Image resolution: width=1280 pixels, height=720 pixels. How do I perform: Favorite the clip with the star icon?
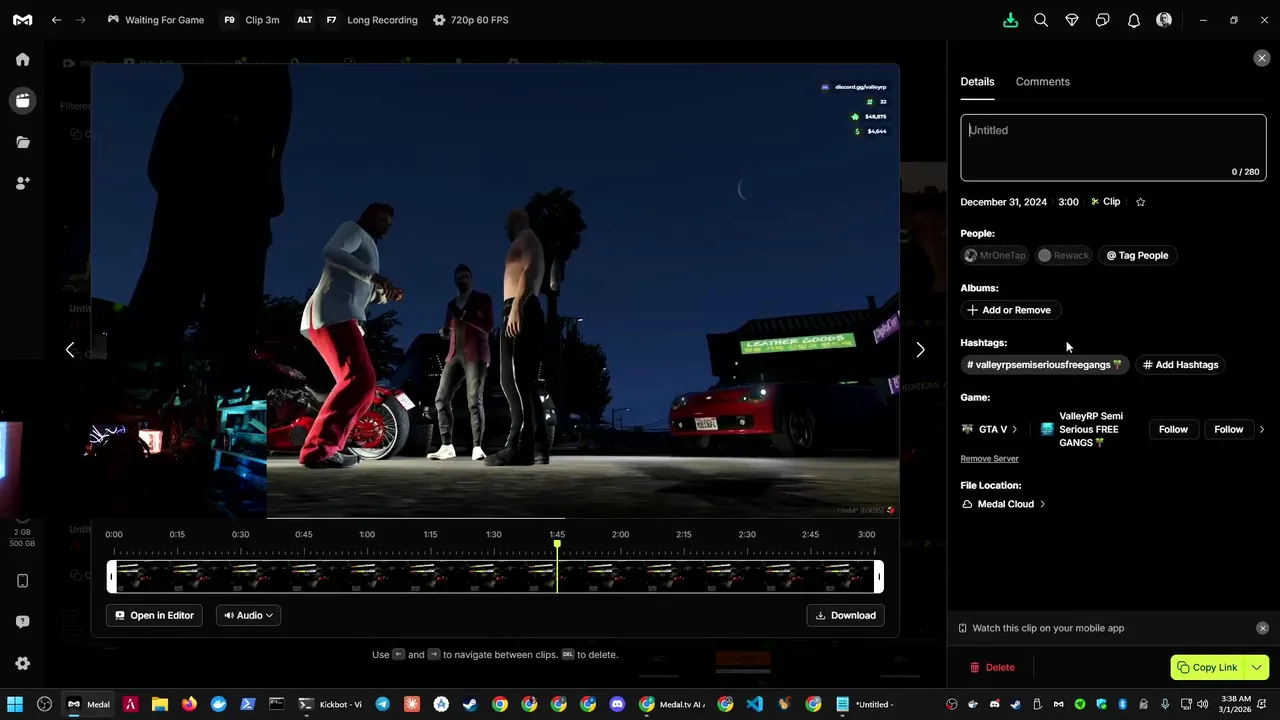pos(1140,202)
